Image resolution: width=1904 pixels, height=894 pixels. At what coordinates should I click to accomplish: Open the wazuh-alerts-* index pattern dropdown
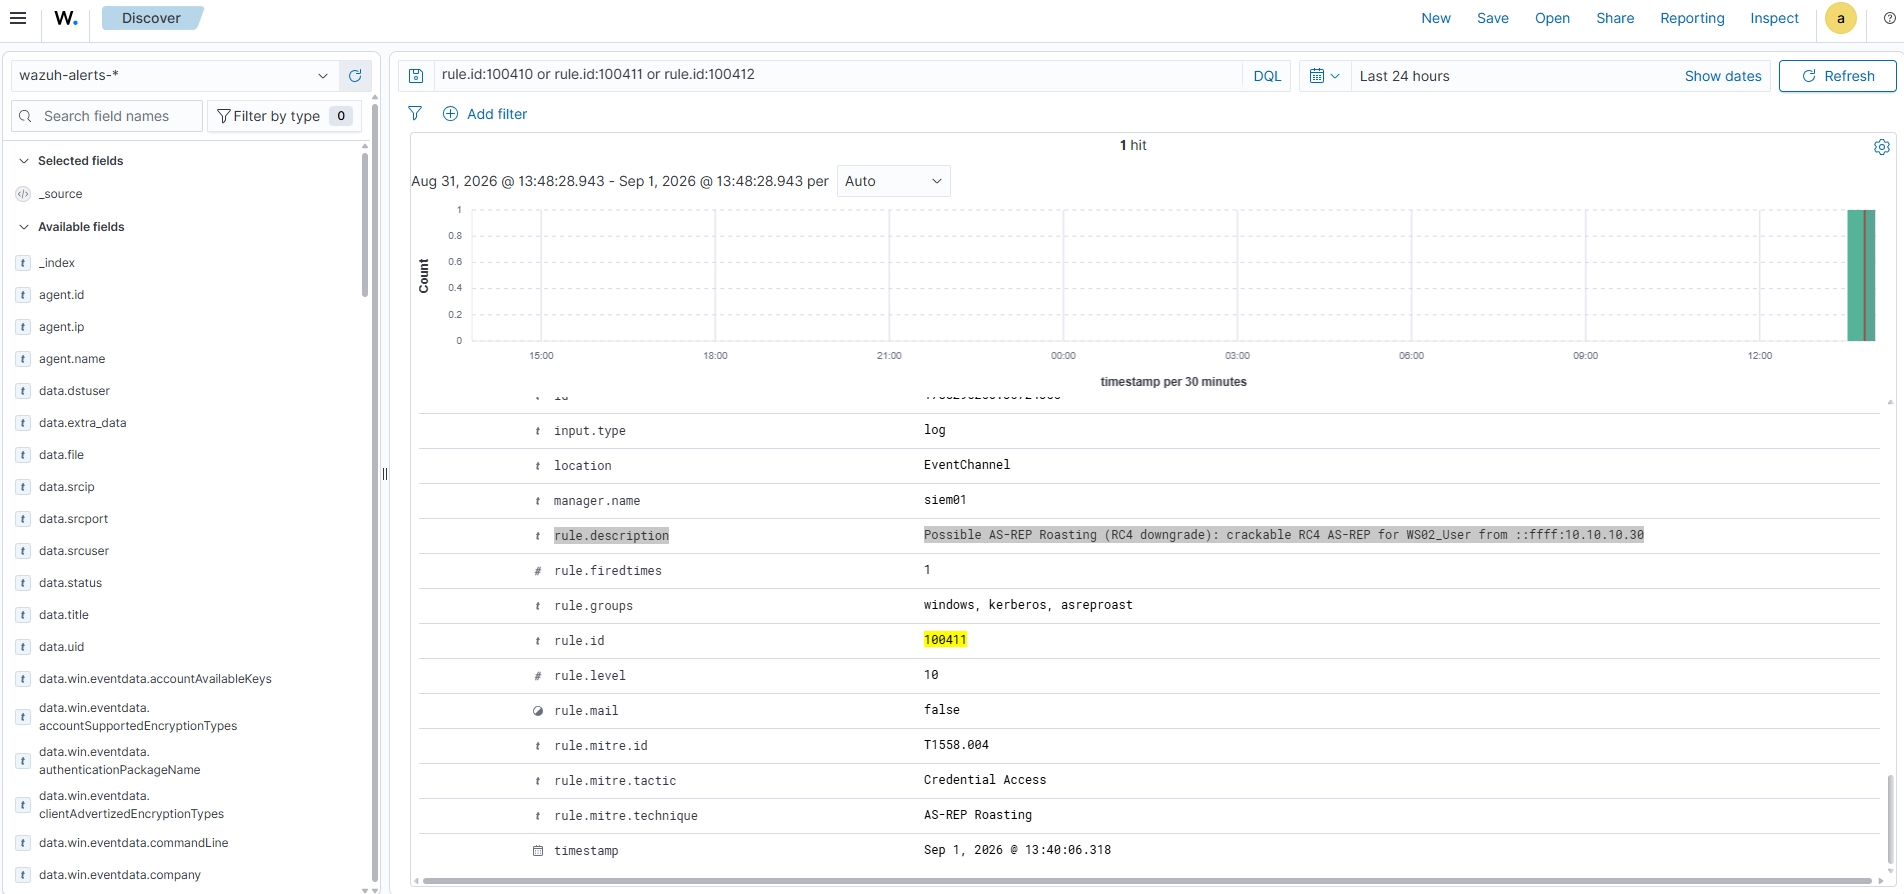174,76
